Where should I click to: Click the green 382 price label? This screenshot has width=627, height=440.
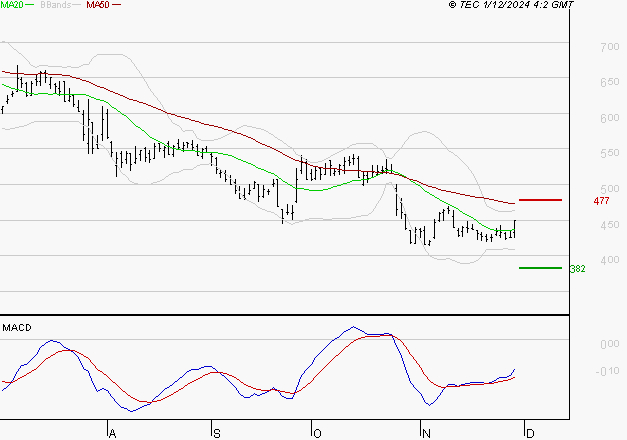point(577,269)
